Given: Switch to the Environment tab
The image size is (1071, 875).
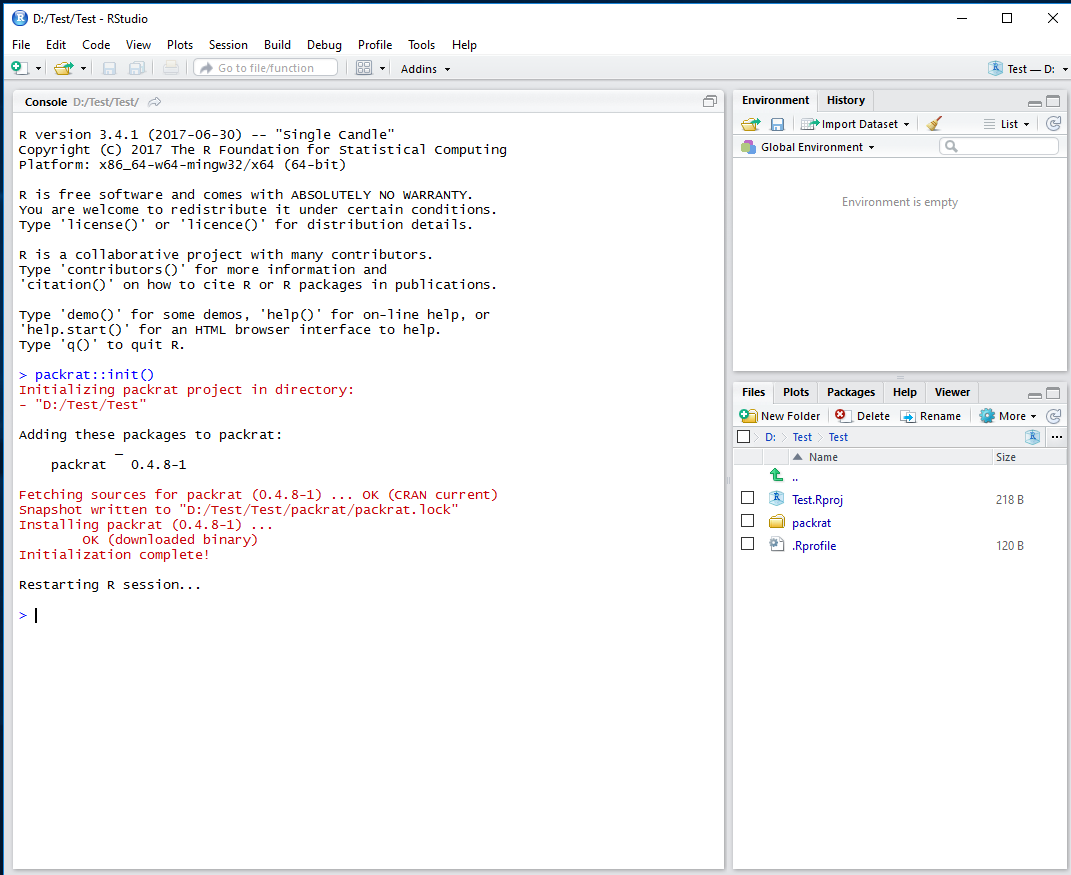Looking at the screenshot, I should pyautogui.click(x=775, y=100).
